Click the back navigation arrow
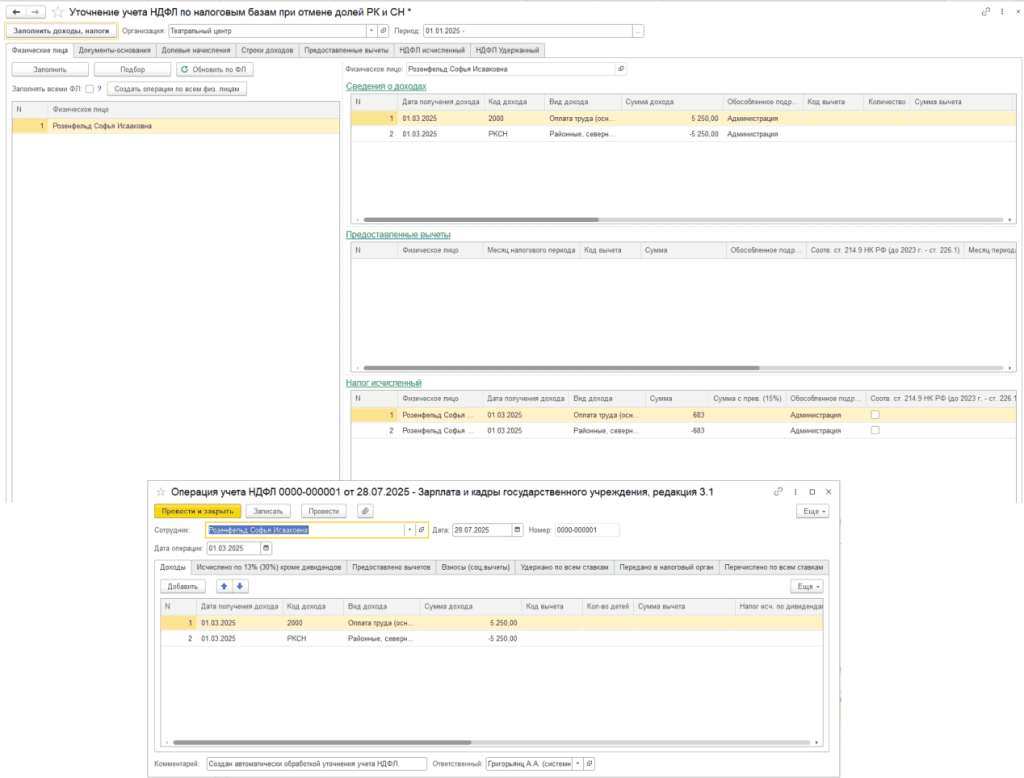This screenshot has width=1024, height=778. (15, 12)
